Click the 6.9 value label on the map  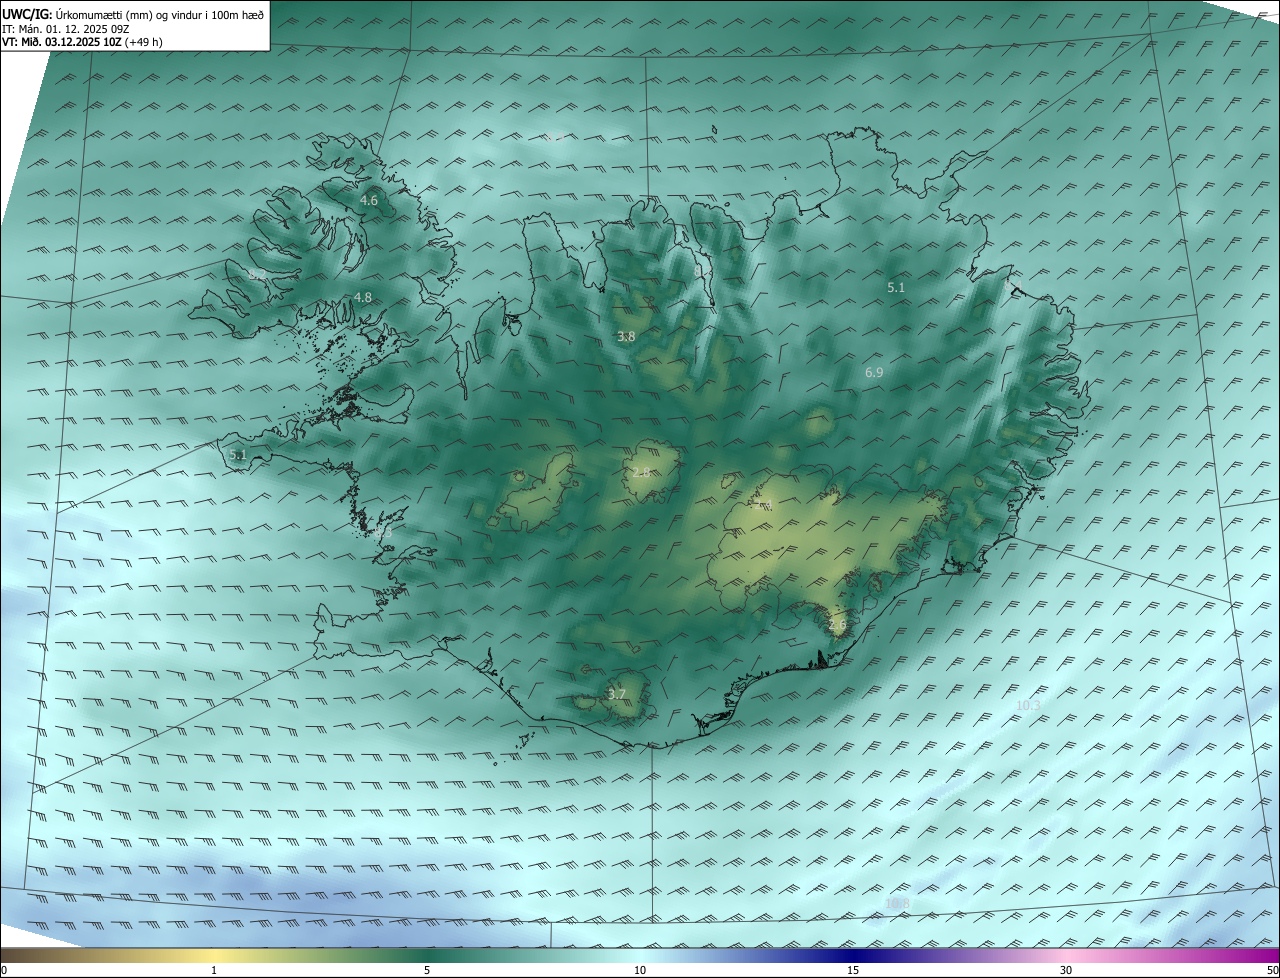tap(874, 373)
